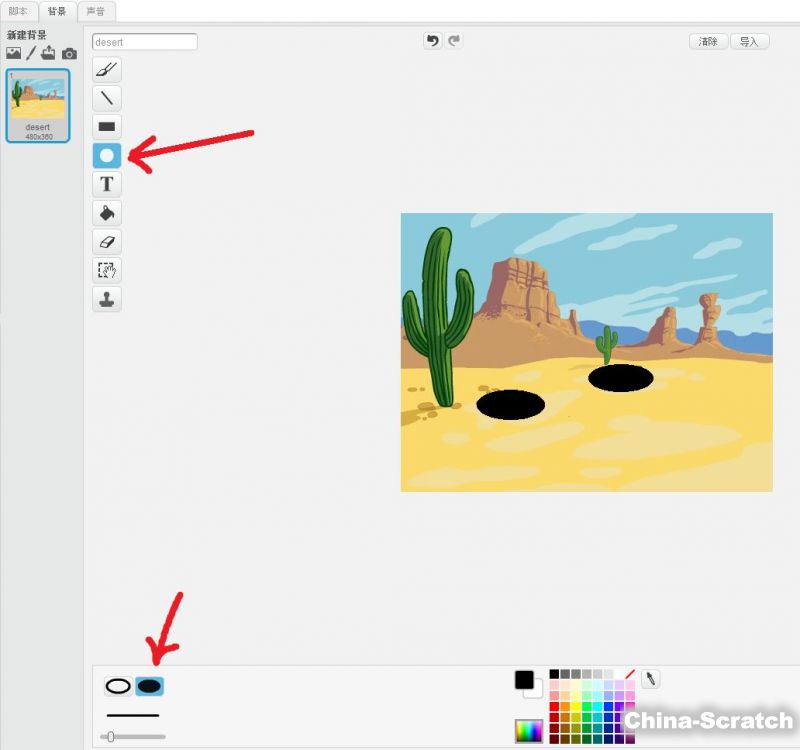Select the Text tool

107,184
